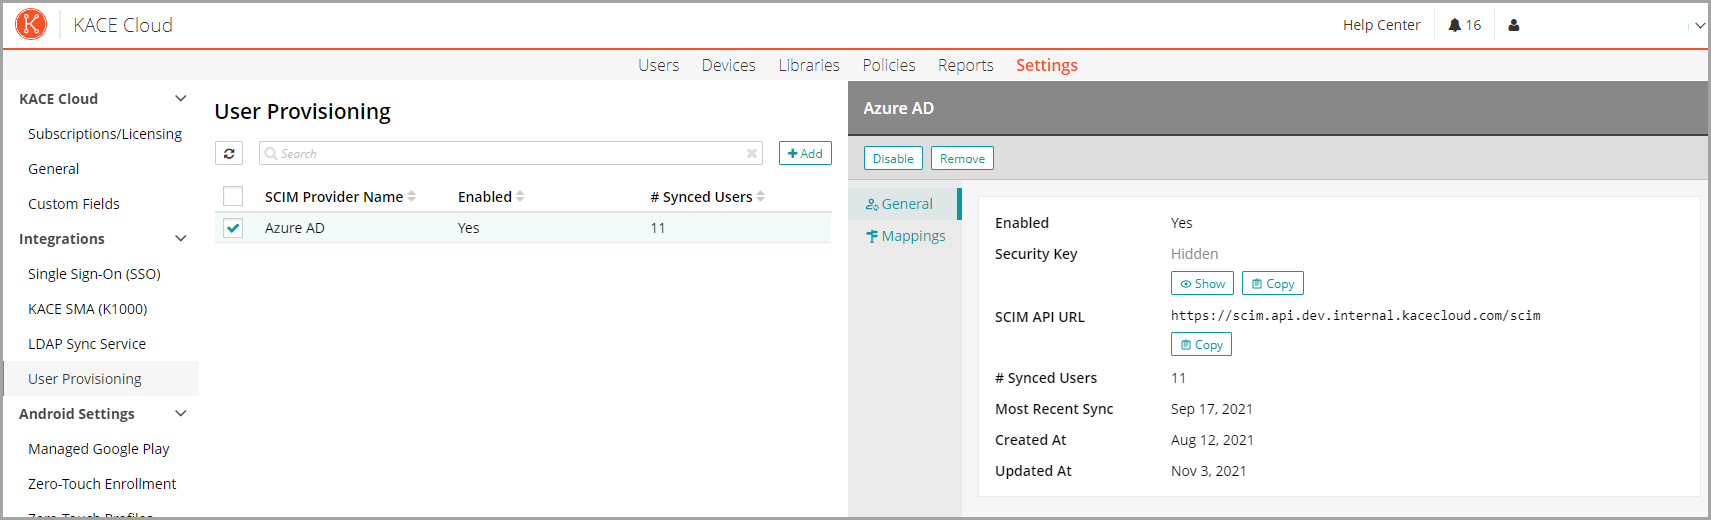Sort by SCIM Provider Name arrows
Screen dimensions: 1711x520
412,197
